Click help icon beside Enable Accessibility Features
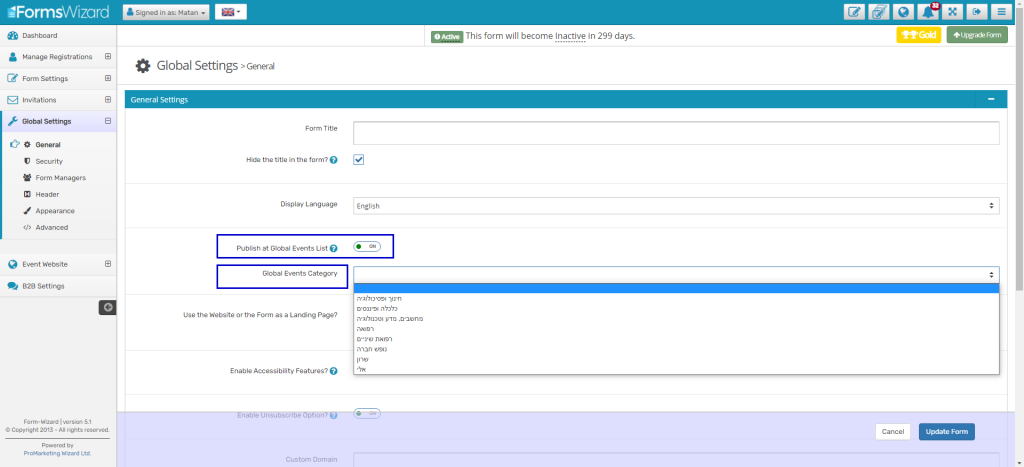 coord(333,371)
